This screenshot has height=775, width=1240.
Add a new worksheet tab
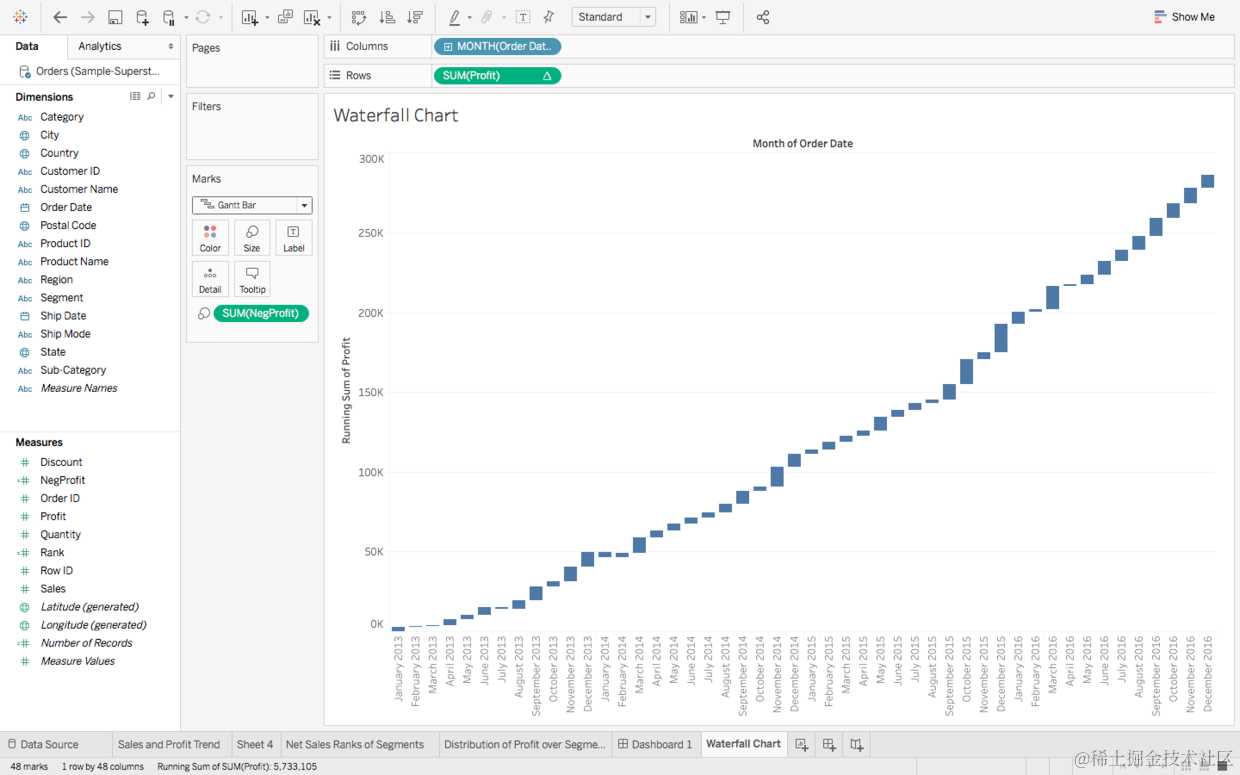coord(801,744)
